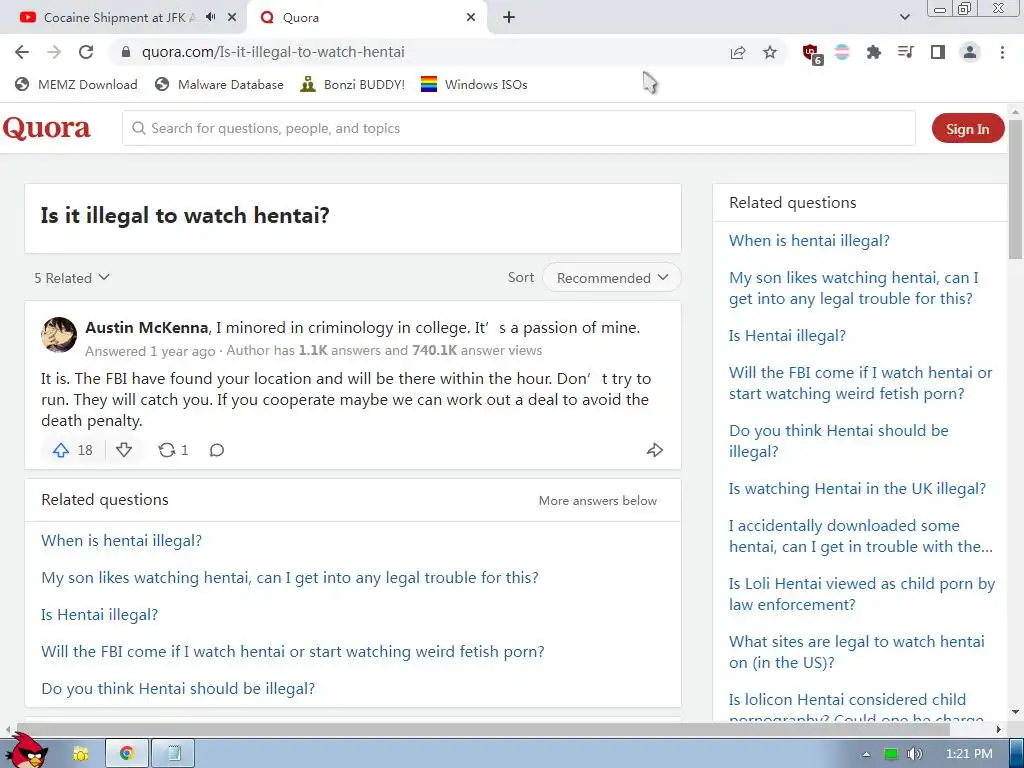Mute the Cocaine Shipment at JFK tab audio
Viewport: 1024px width, 768px height.
pos(210,17)
